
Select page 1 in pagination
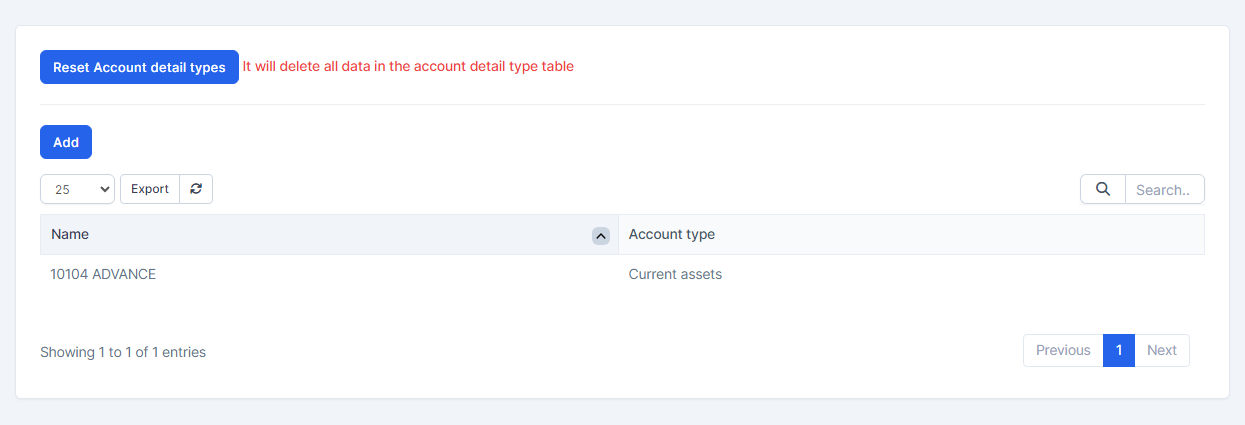[x=1119, y=350]
